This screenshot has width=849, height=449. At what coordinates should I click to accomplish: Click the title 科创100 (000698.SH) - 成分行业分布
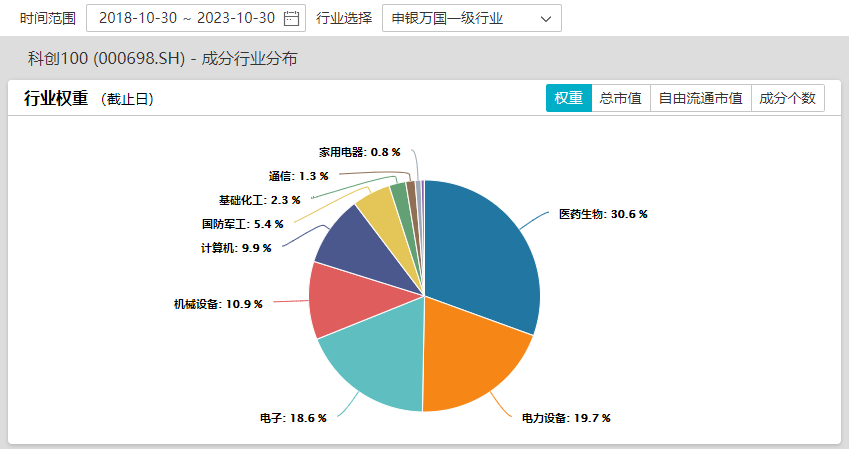point(162,58)
